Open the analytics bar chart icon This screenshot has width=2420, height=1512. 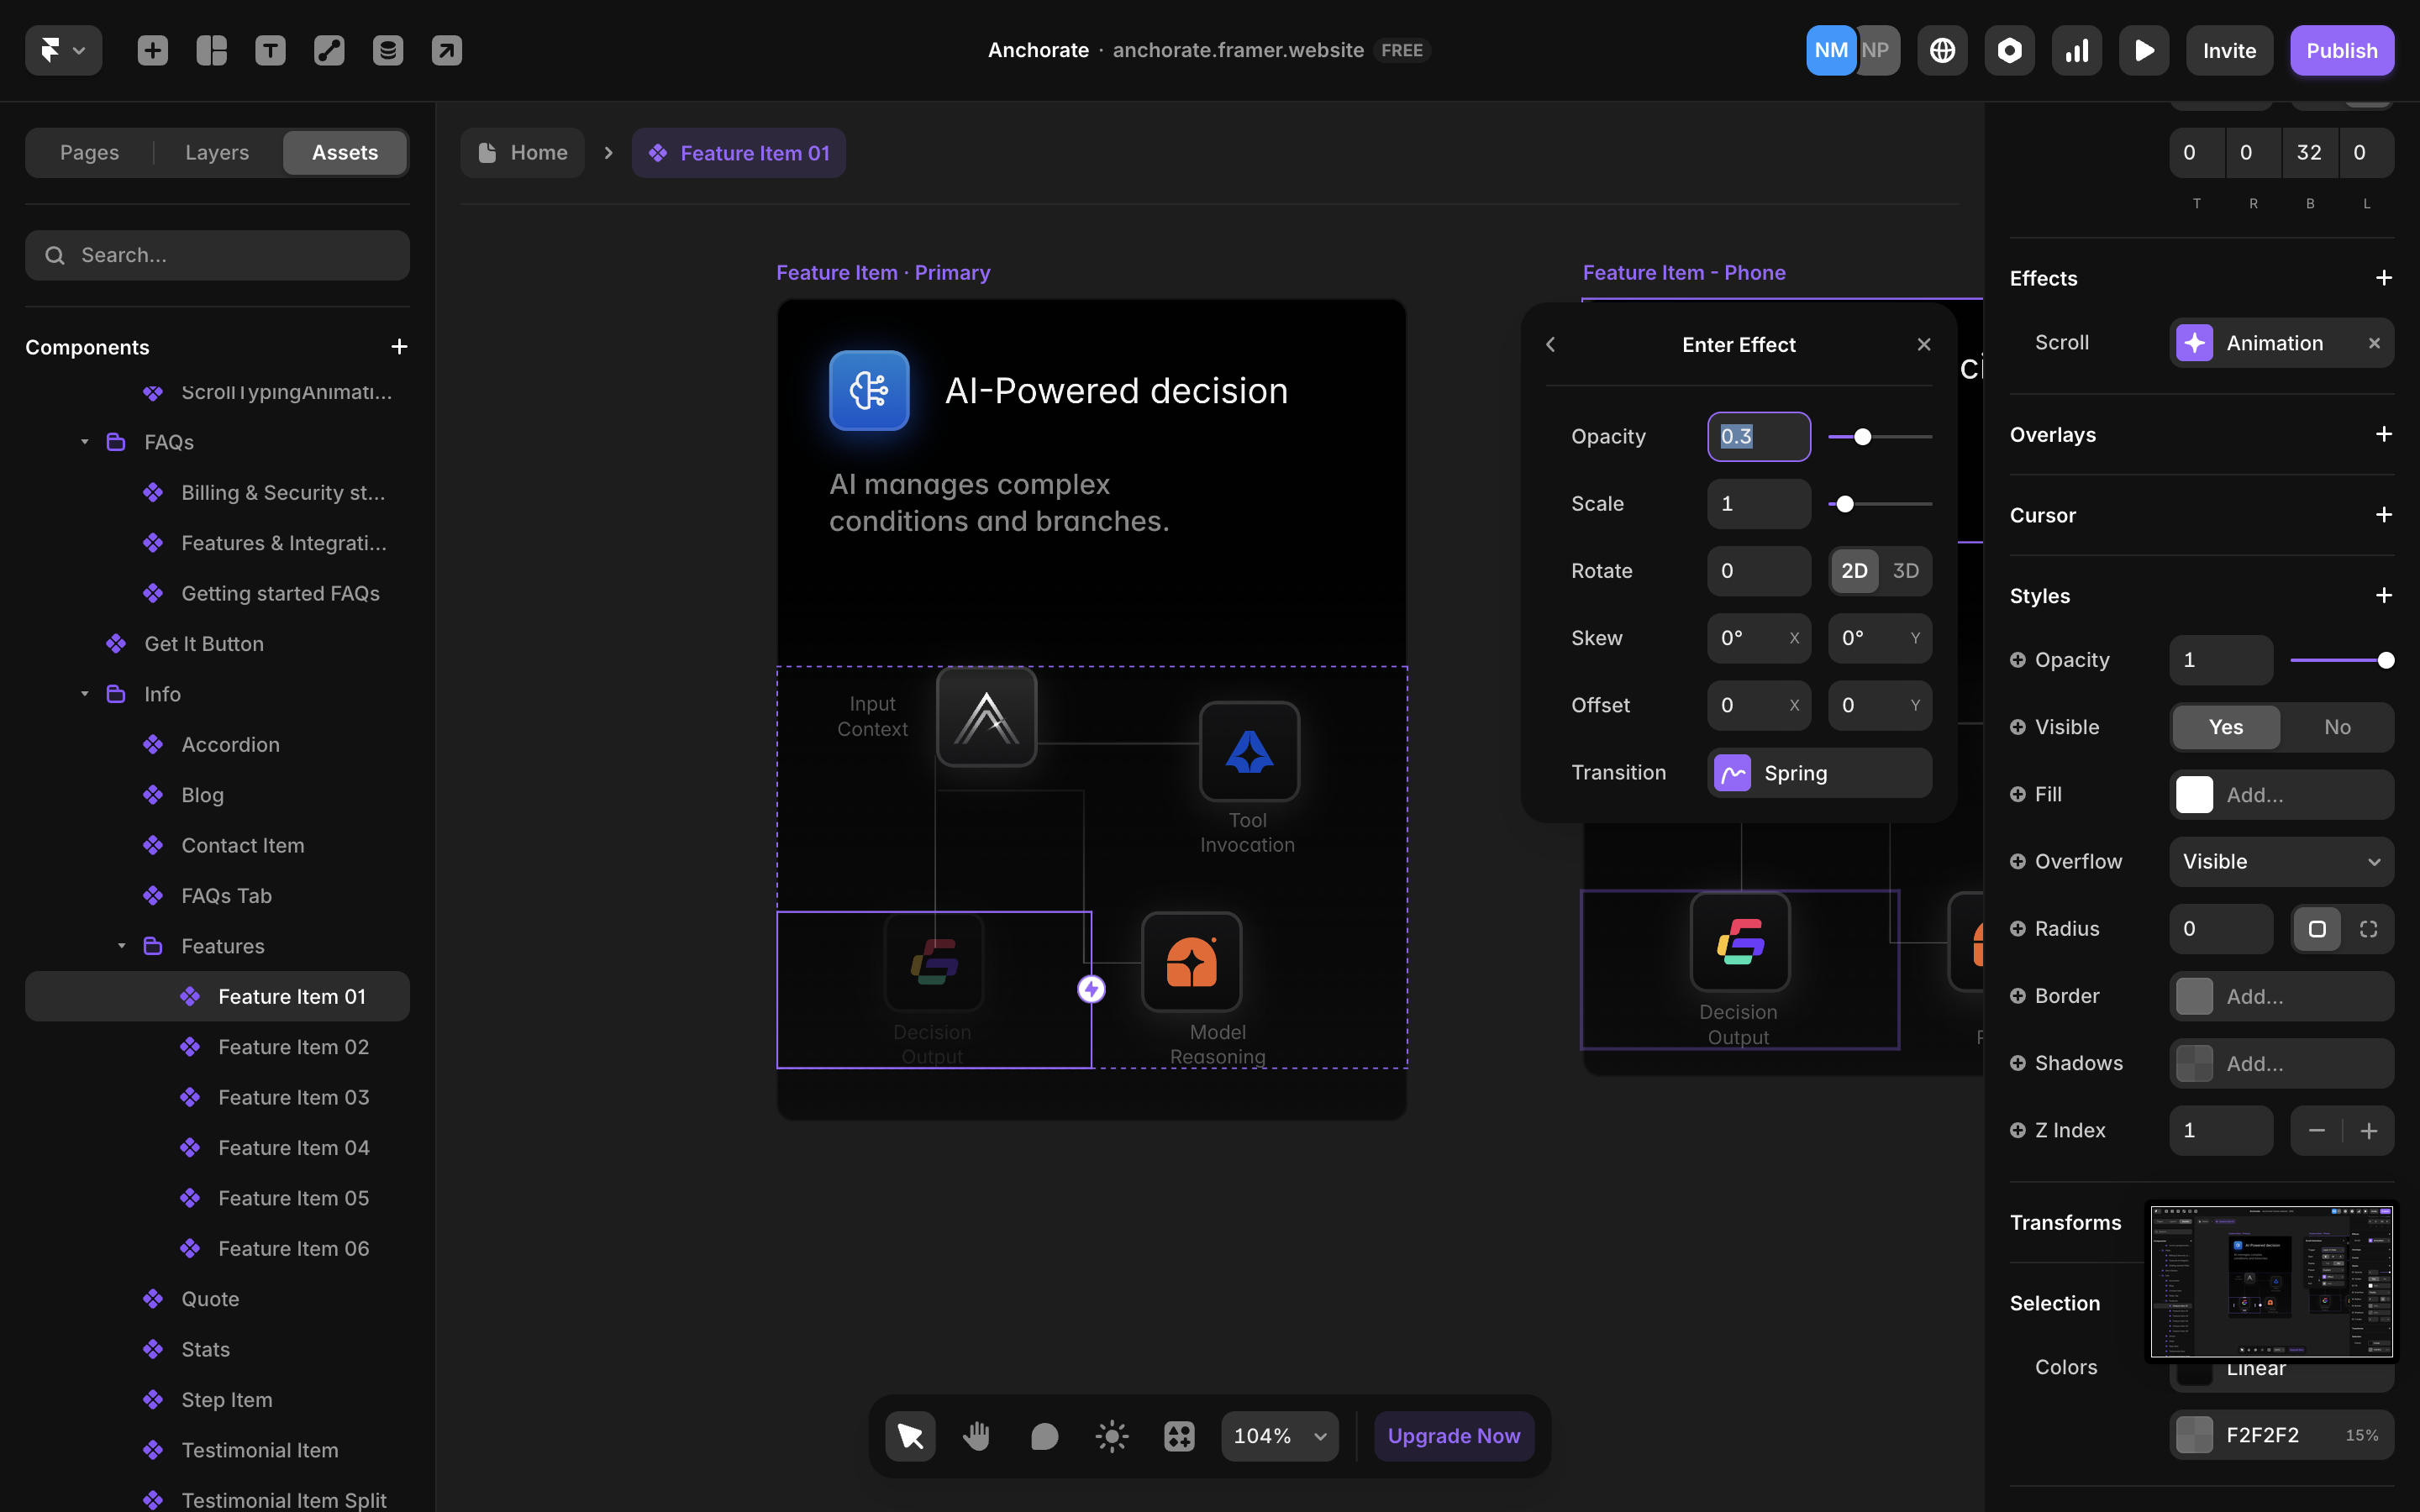tap(2076, 50)
